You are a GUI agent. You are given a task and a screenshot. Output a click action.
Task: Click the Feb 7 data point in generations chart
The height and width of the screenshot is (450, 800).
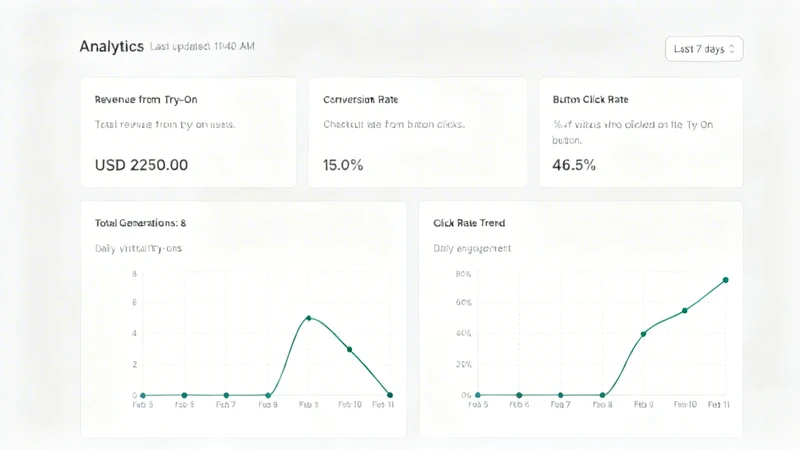point(226,395)
